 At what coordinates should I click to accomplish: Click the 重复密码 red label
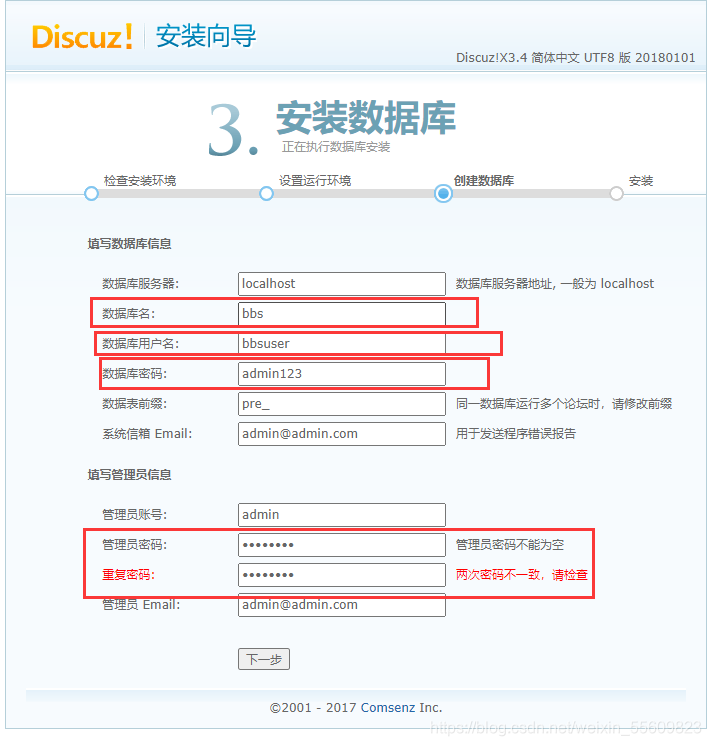click(128, 575)
